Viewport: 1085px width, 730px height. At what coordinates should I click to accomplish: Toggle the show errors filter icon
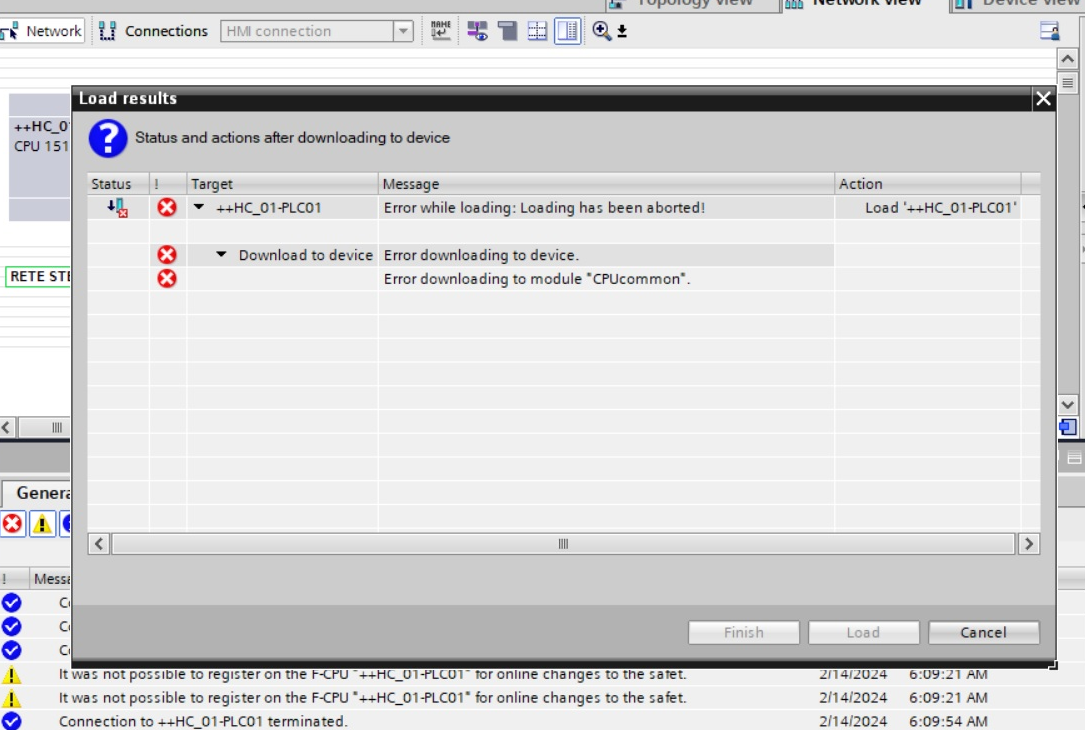tap(12, 524)
